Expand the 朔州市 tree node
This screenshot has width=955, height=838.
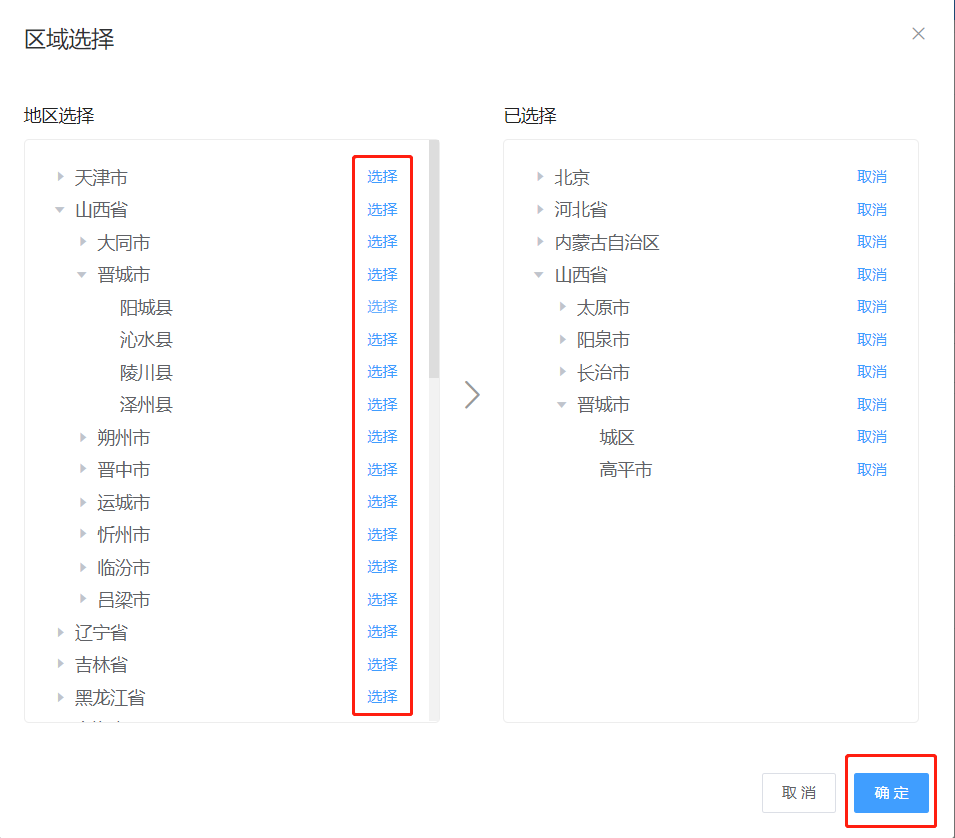click(x=83, y=438)
